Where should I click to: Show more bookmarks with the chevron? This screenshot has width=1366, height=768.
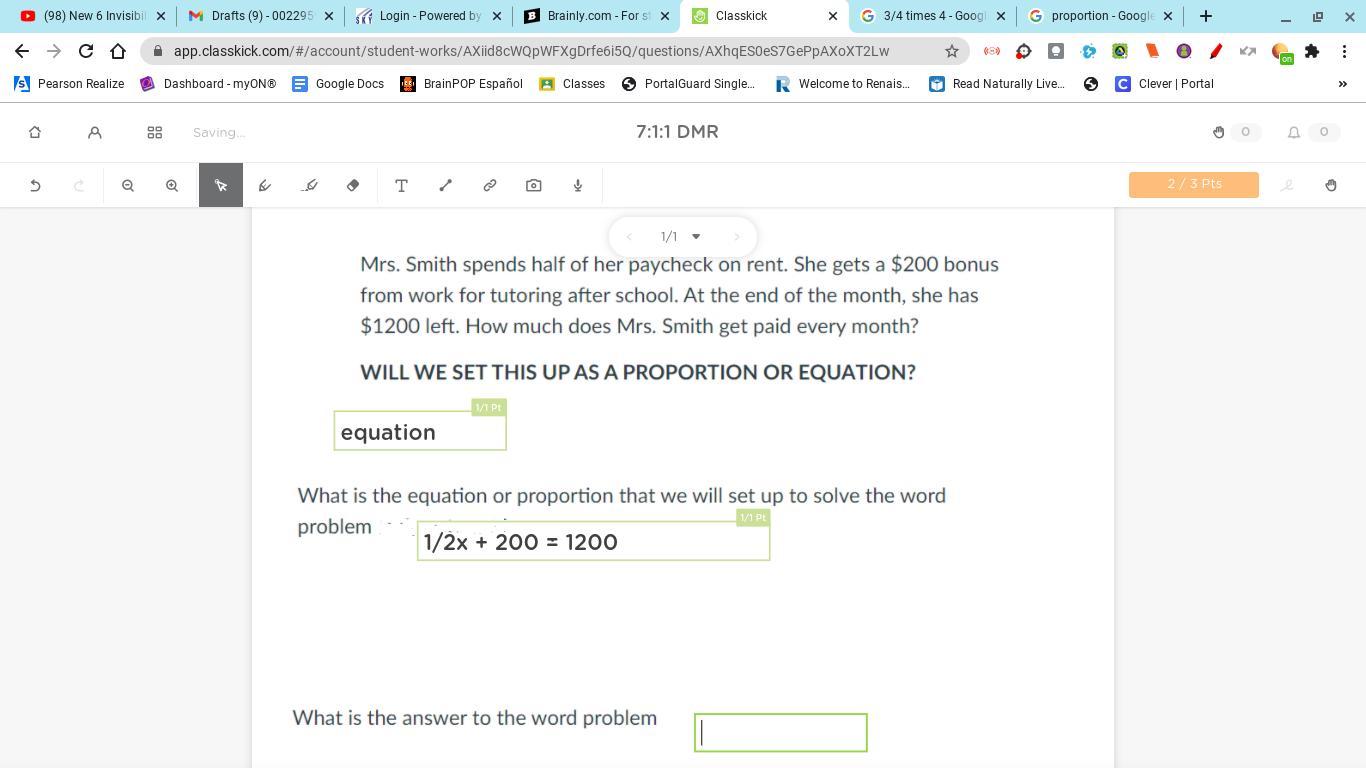pyautogui.click(x=1343, y=84)
